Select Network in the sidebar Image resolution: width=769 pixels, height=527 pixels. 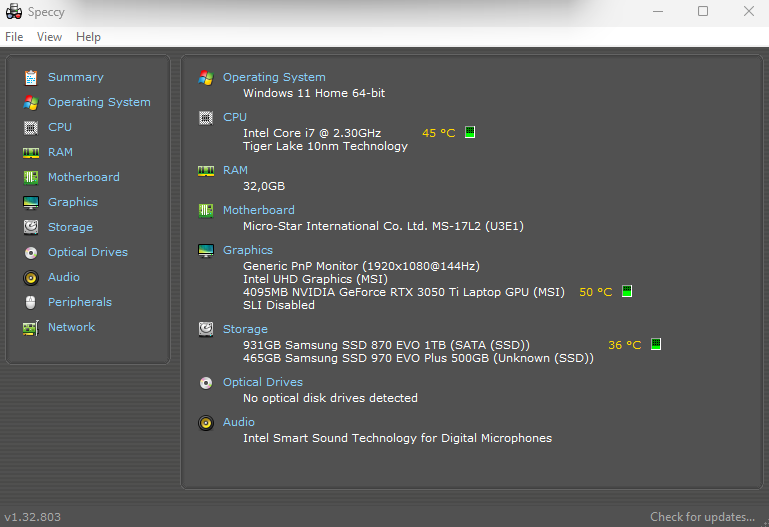click(71, 327)
